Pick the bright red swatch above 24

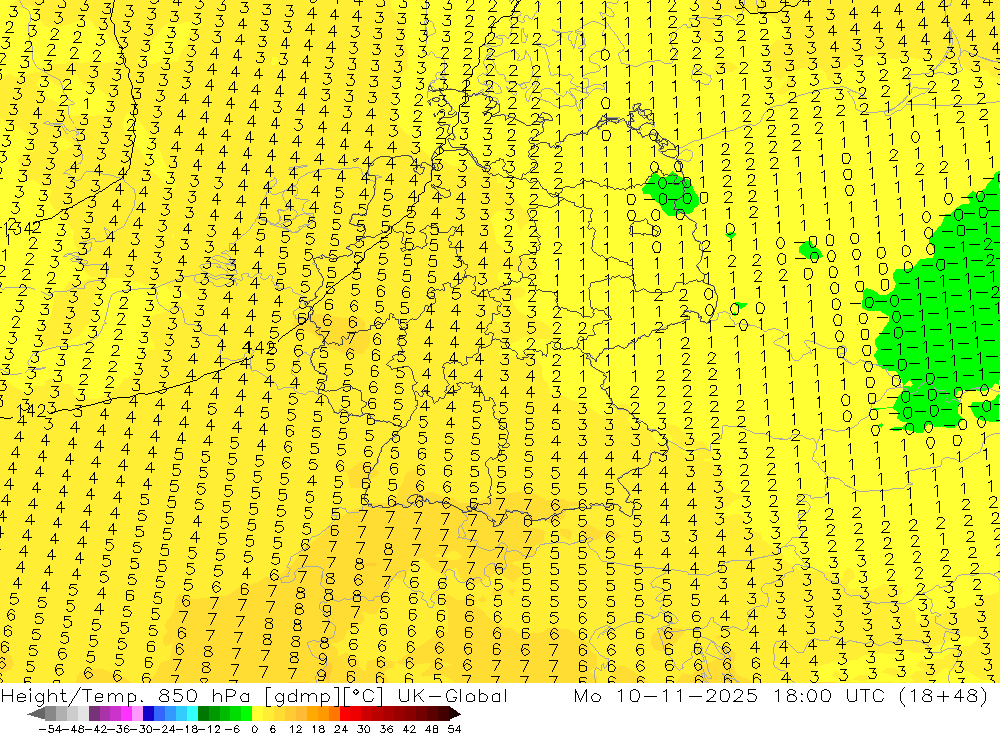[345, 714]
